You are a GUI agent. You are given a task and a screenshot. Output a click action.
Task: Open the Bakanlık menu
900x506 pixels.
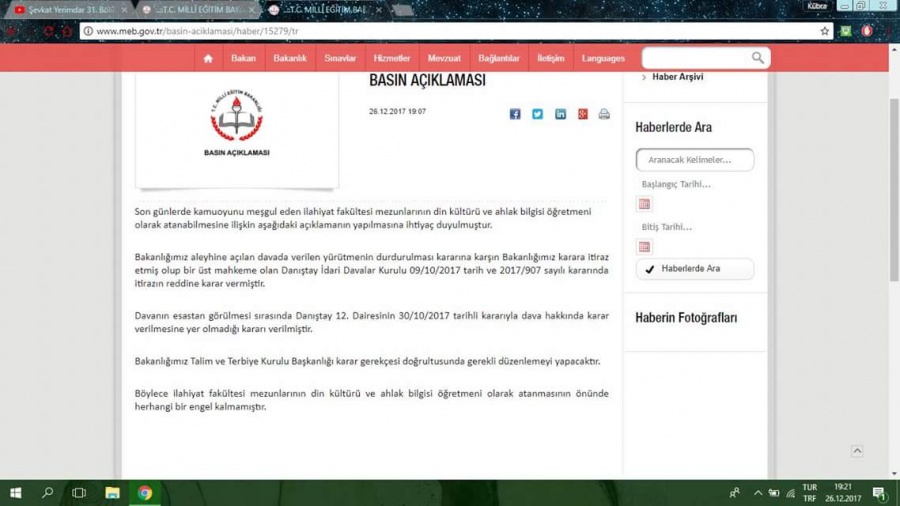[x=290, y=58]
